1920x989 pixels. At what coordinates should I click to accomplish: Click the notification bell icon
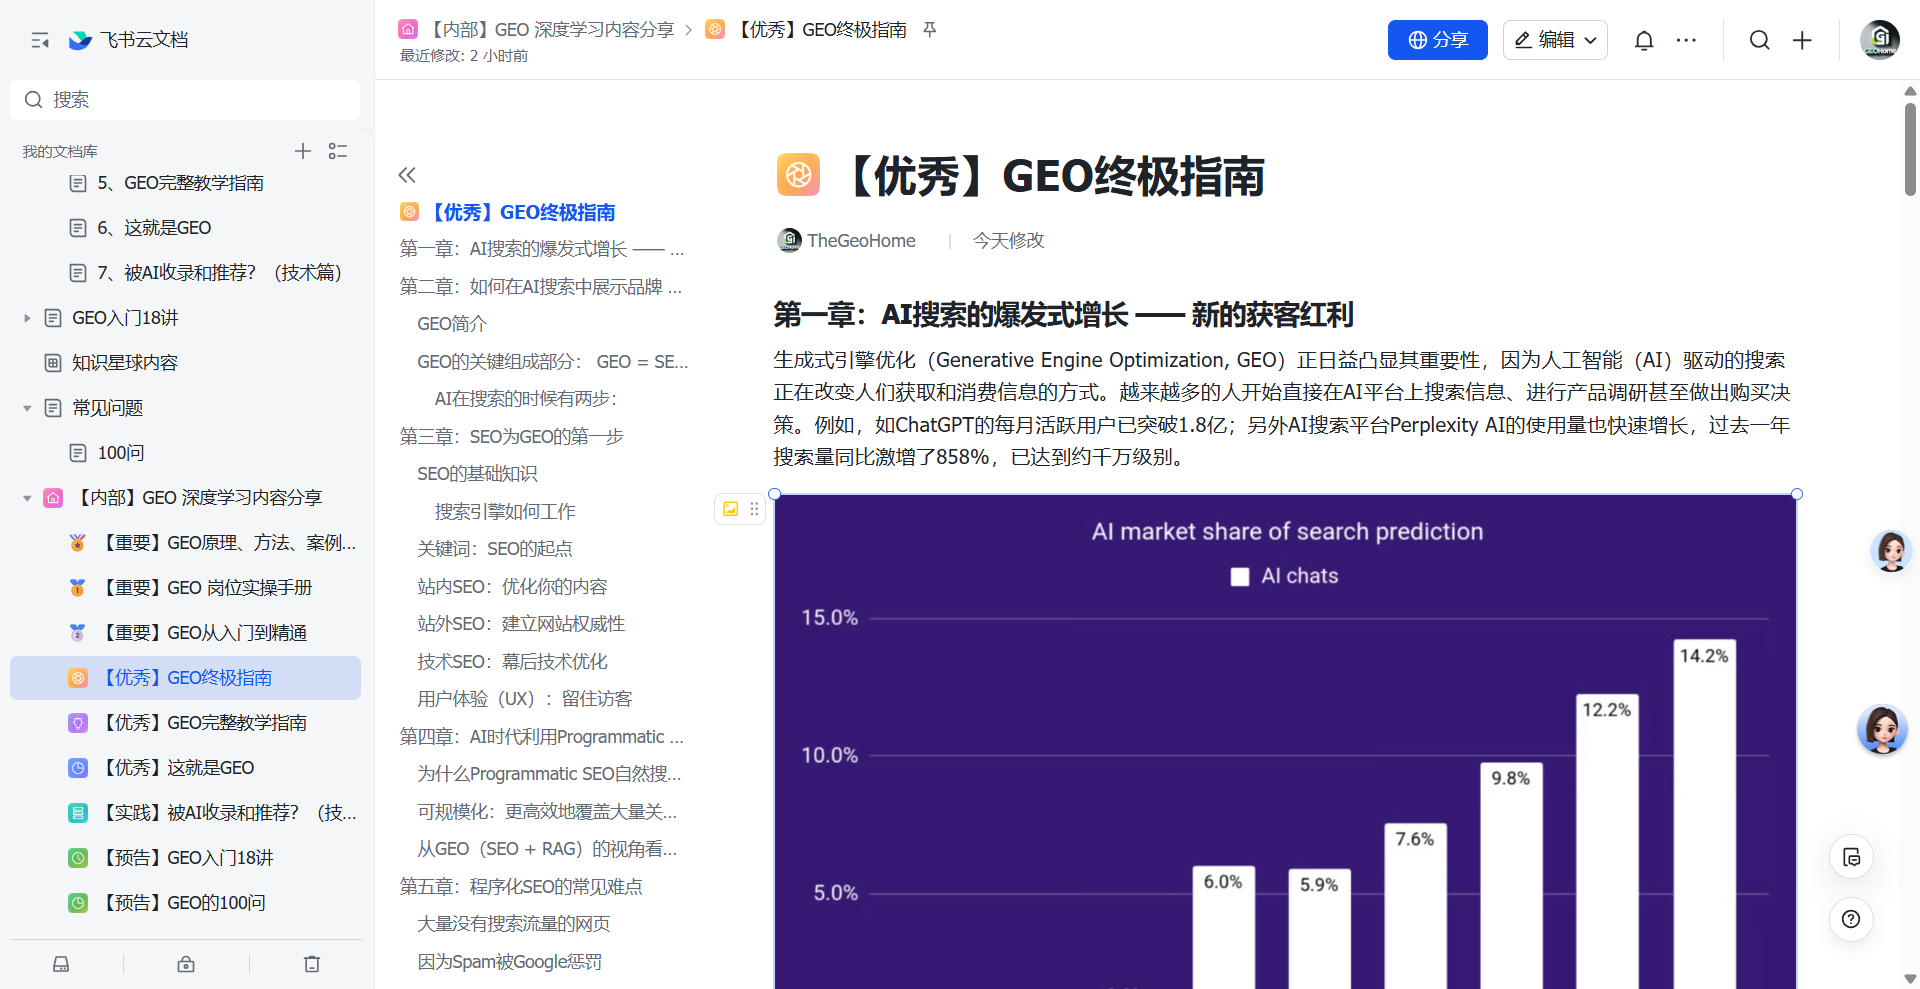tap(1643, 40)
